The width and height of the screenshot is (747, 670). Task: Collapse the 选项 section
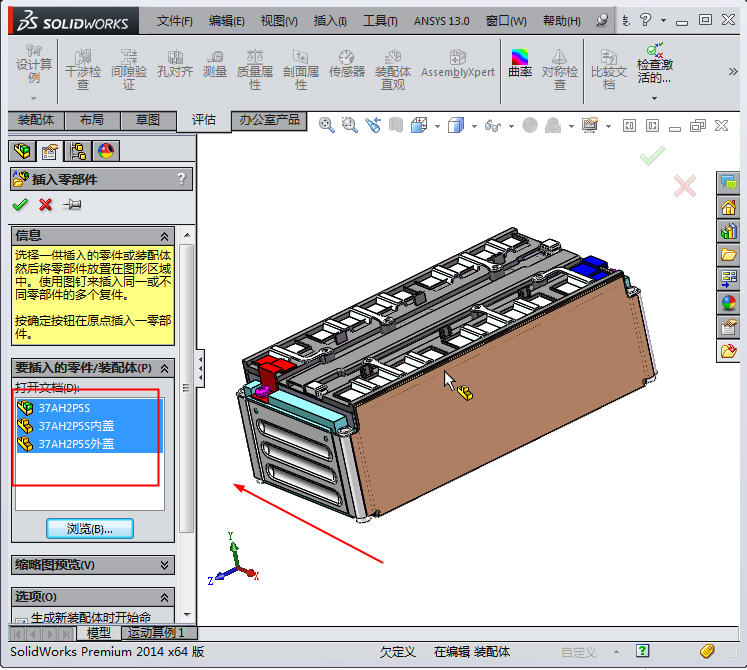coord(164,596)
